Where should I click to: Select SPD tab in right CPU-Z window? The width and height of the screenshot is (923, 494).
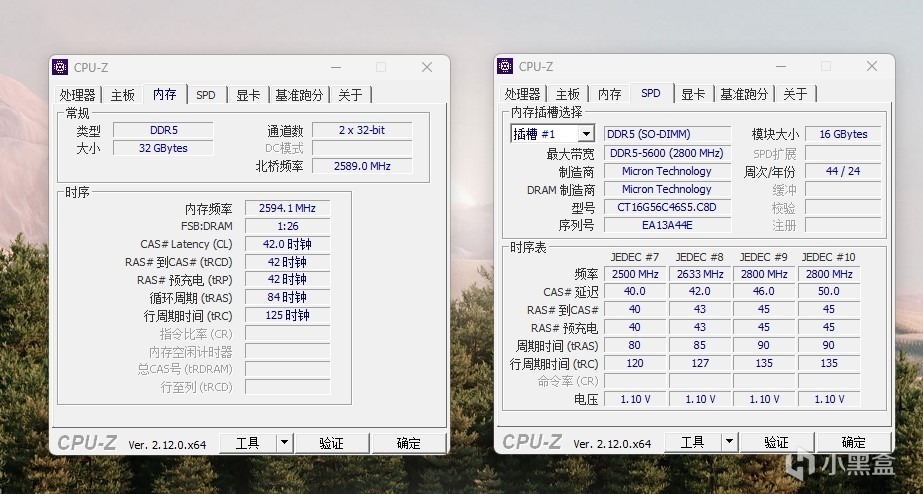pyautogui.click(x=651, y=93)
